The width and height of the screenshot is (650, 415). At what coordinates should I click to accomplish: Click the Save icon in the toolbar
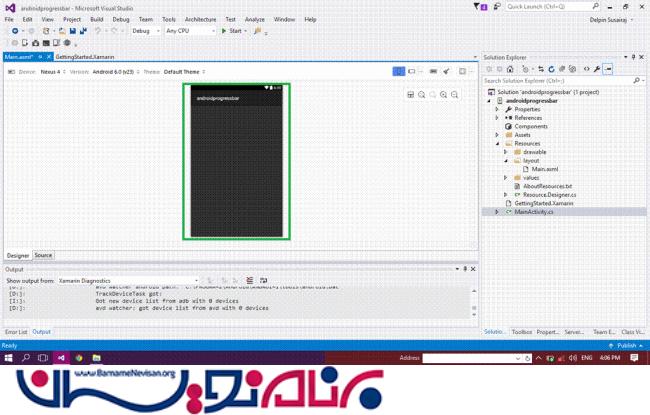coord(73,31)
